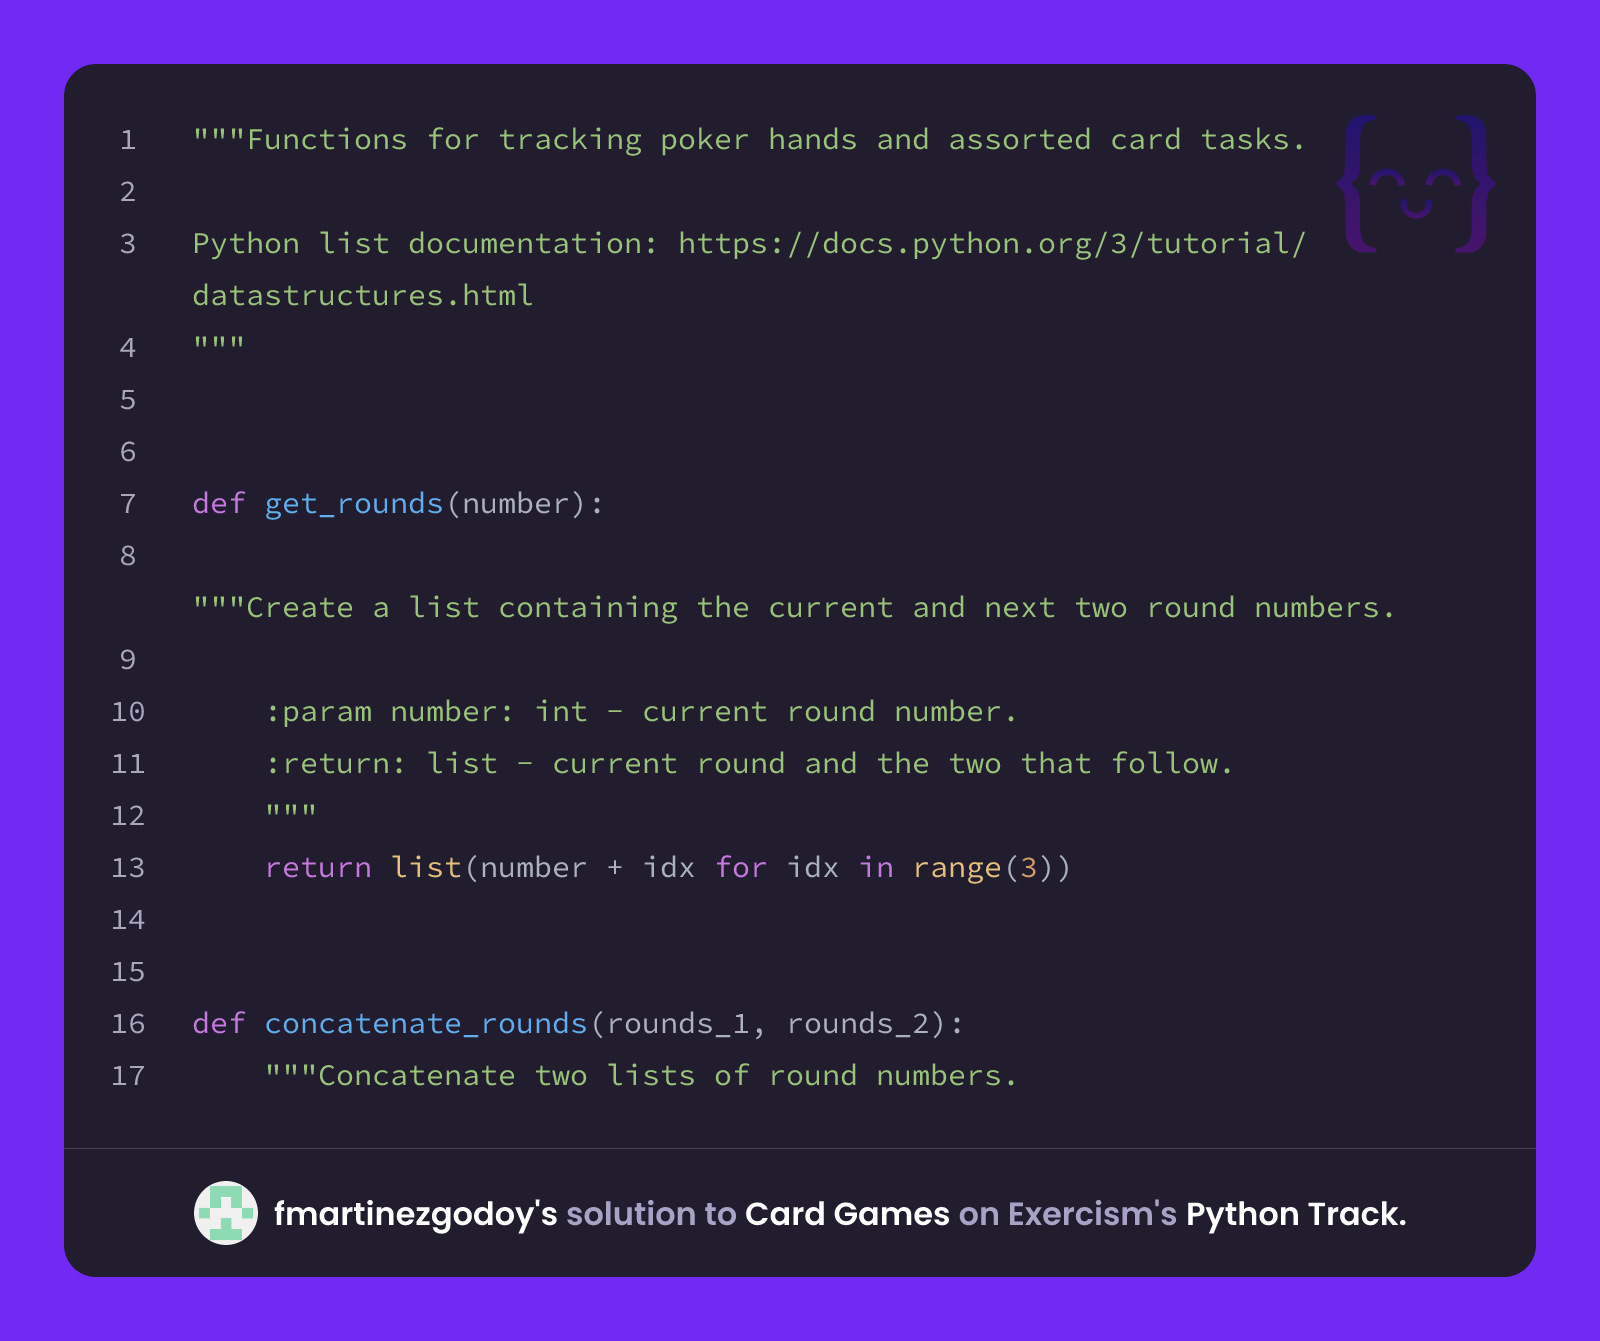This screenshot has width=1600, height=1341.
Task: Click the docs.python.org URL on line 3
Action: point(992,243)
